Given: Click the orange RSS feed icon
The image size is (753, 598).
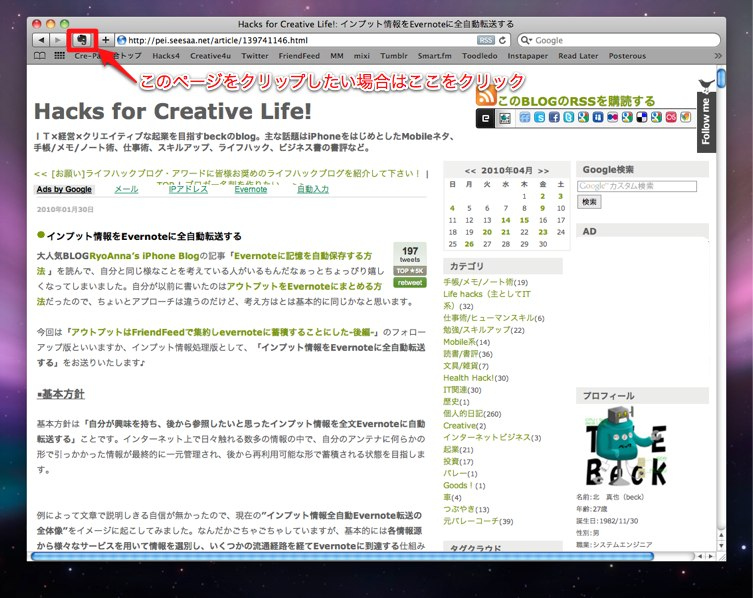Looking at the screenshot, I should pyautogui.click(x=486, y=95).
